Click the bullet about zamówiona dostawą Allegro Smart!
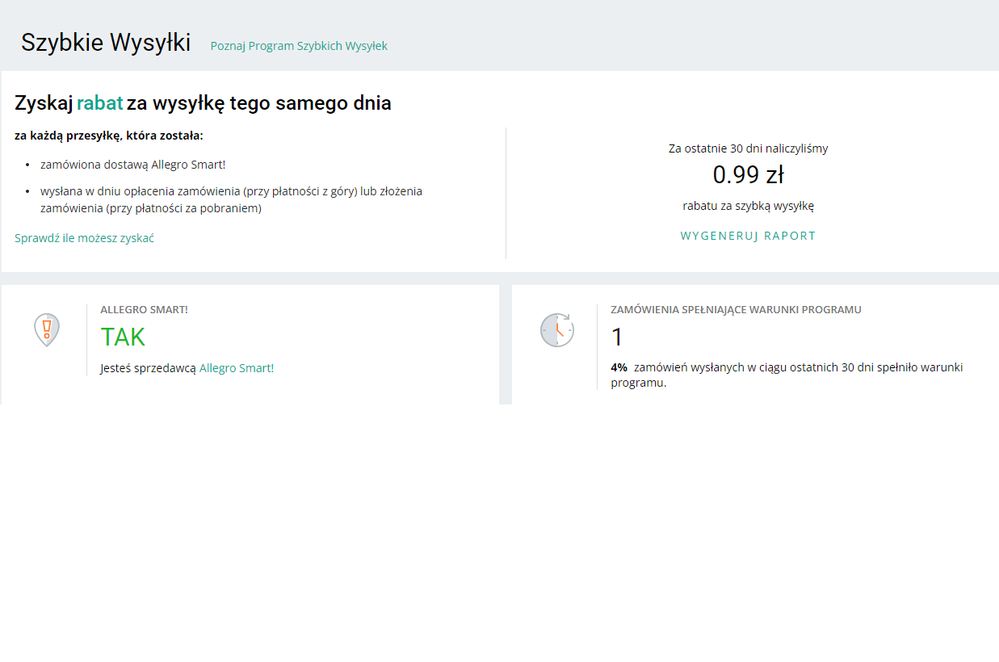Viewport: 999px width, 662px height. pyautogui.click(x=132, y=164)
